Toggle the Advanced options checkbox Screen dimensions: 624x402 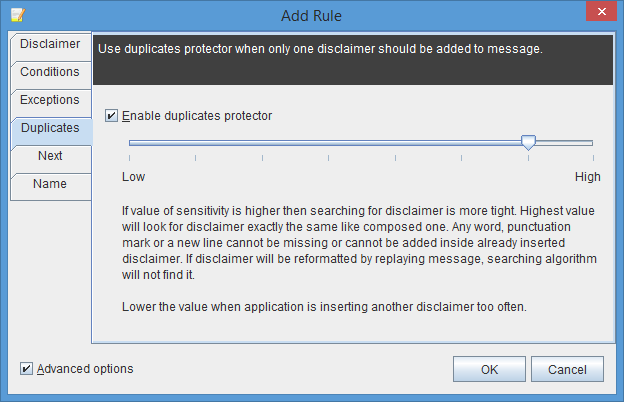26,369
